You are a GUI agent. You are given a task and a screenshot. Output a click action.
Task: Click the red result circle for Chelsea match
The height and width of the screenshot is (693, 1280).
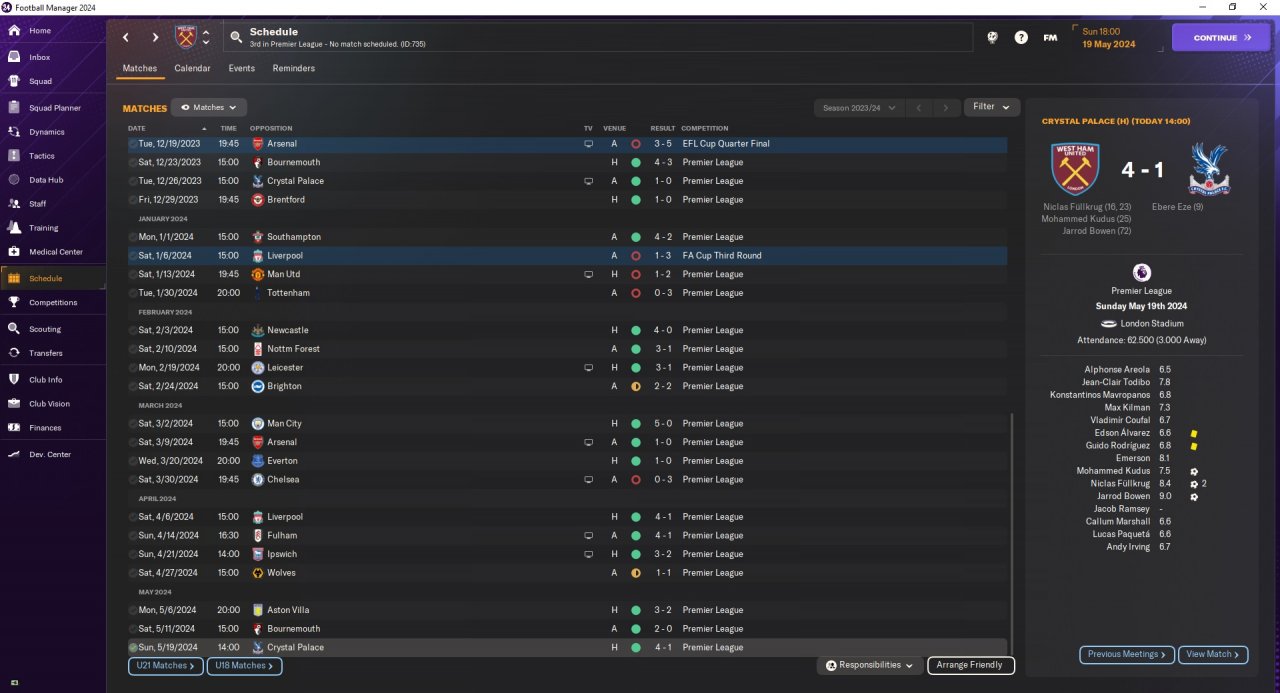pyautogui.click(x=635, y=479)
